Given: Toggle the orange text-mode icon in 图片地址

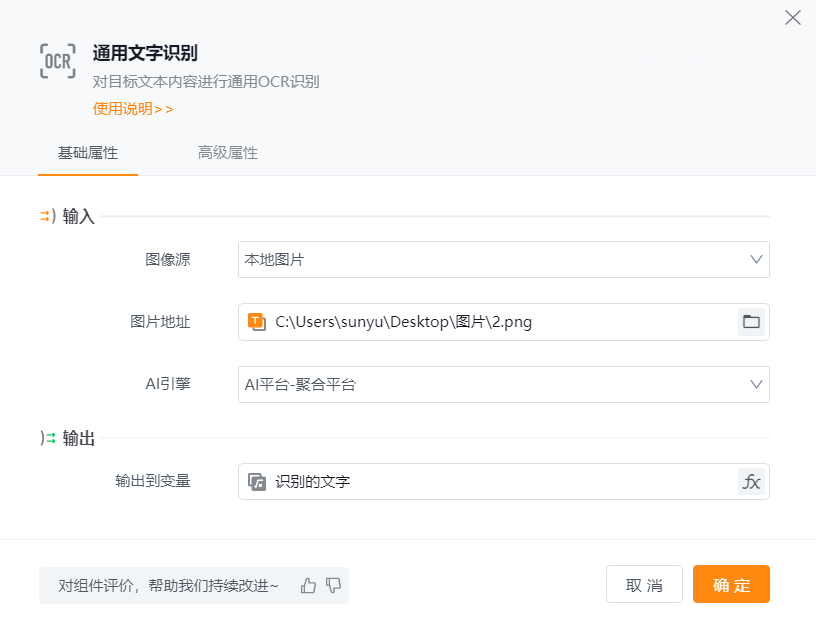Looking at the screenshot, I should [x=256, y=322].
